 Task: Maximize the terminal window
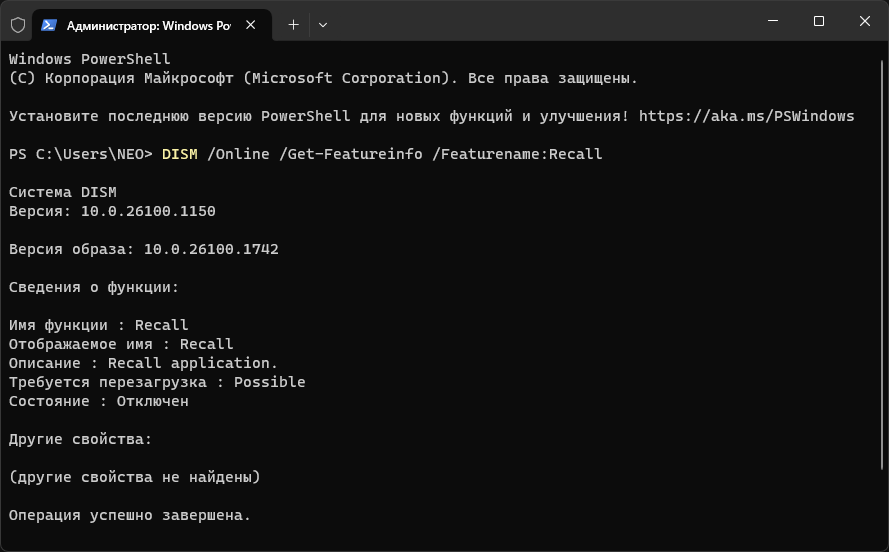819,21
